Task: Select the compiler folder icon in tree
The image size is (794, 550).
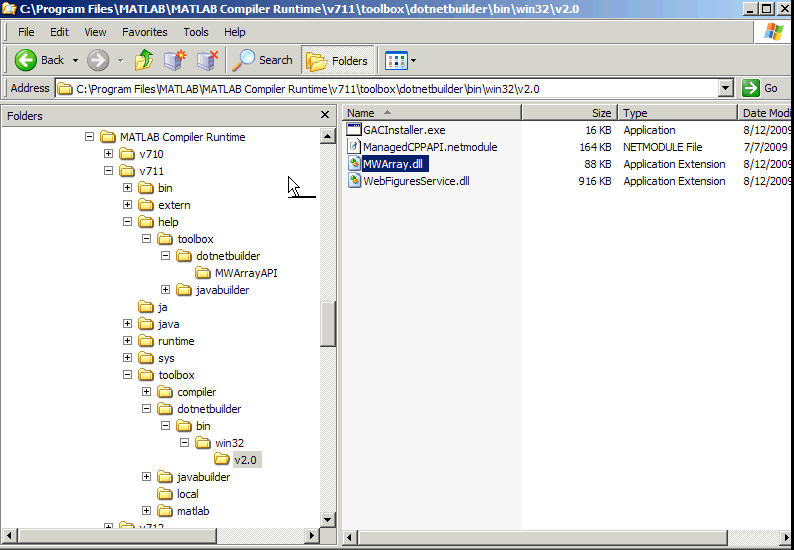Action: pyautogui.click(x=165, y=391)
